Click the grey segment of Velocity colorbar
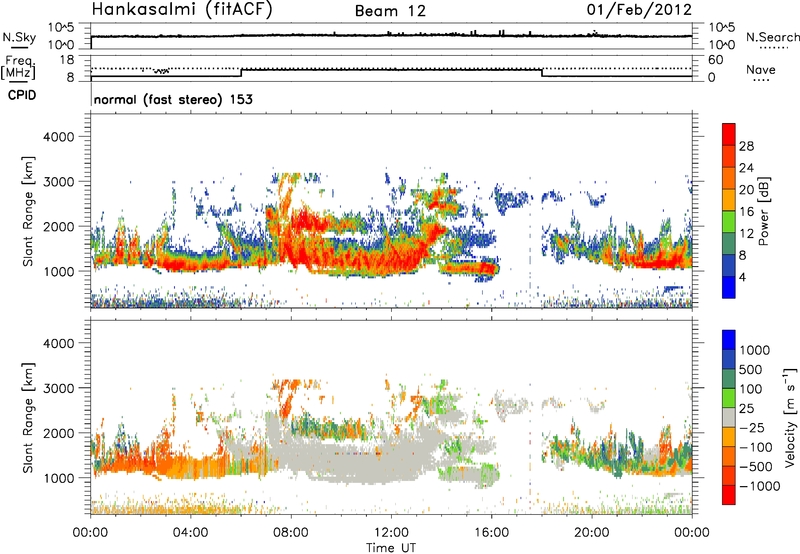Viewport: 800px width, 554px height. click(x=729, y=417)
